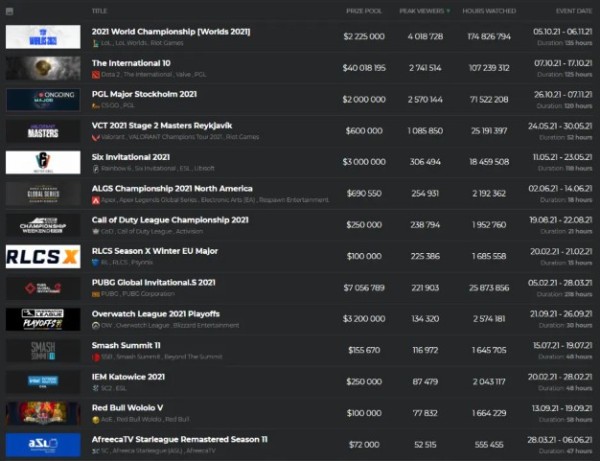Open the PGL Major ongoing thumbnail
Screen dimensions: 600x461
coord(43,99)
